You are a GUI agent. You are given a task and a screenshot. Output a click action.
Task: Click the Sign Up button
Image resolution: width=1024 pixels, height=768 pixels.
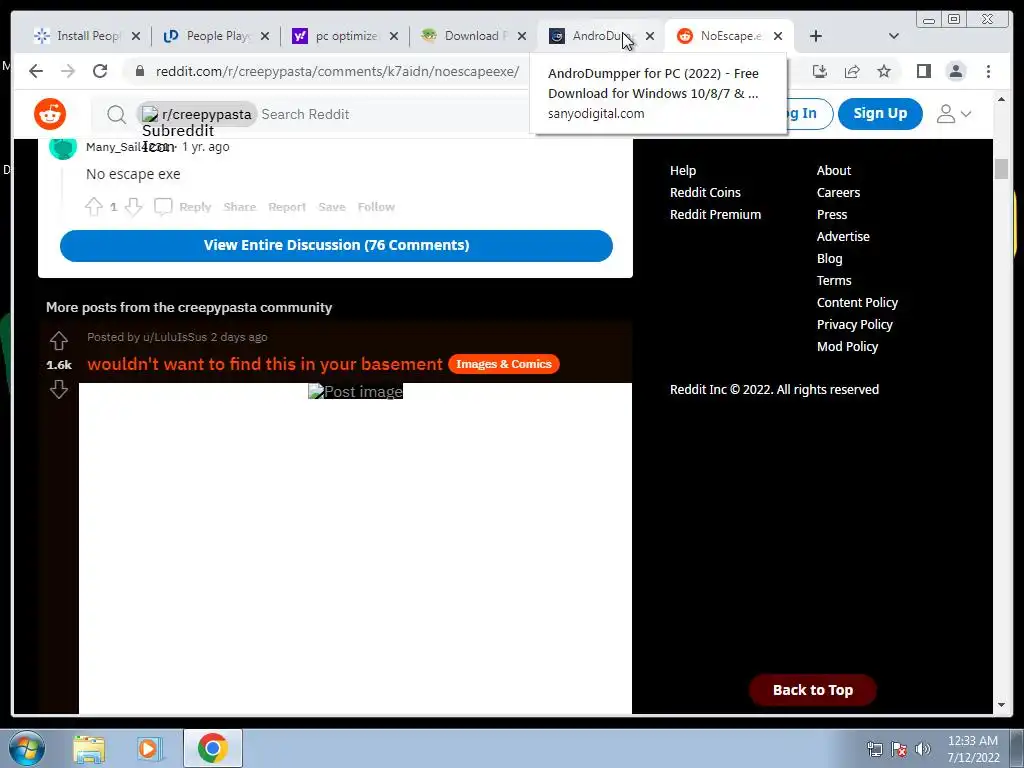pos(880,114)
